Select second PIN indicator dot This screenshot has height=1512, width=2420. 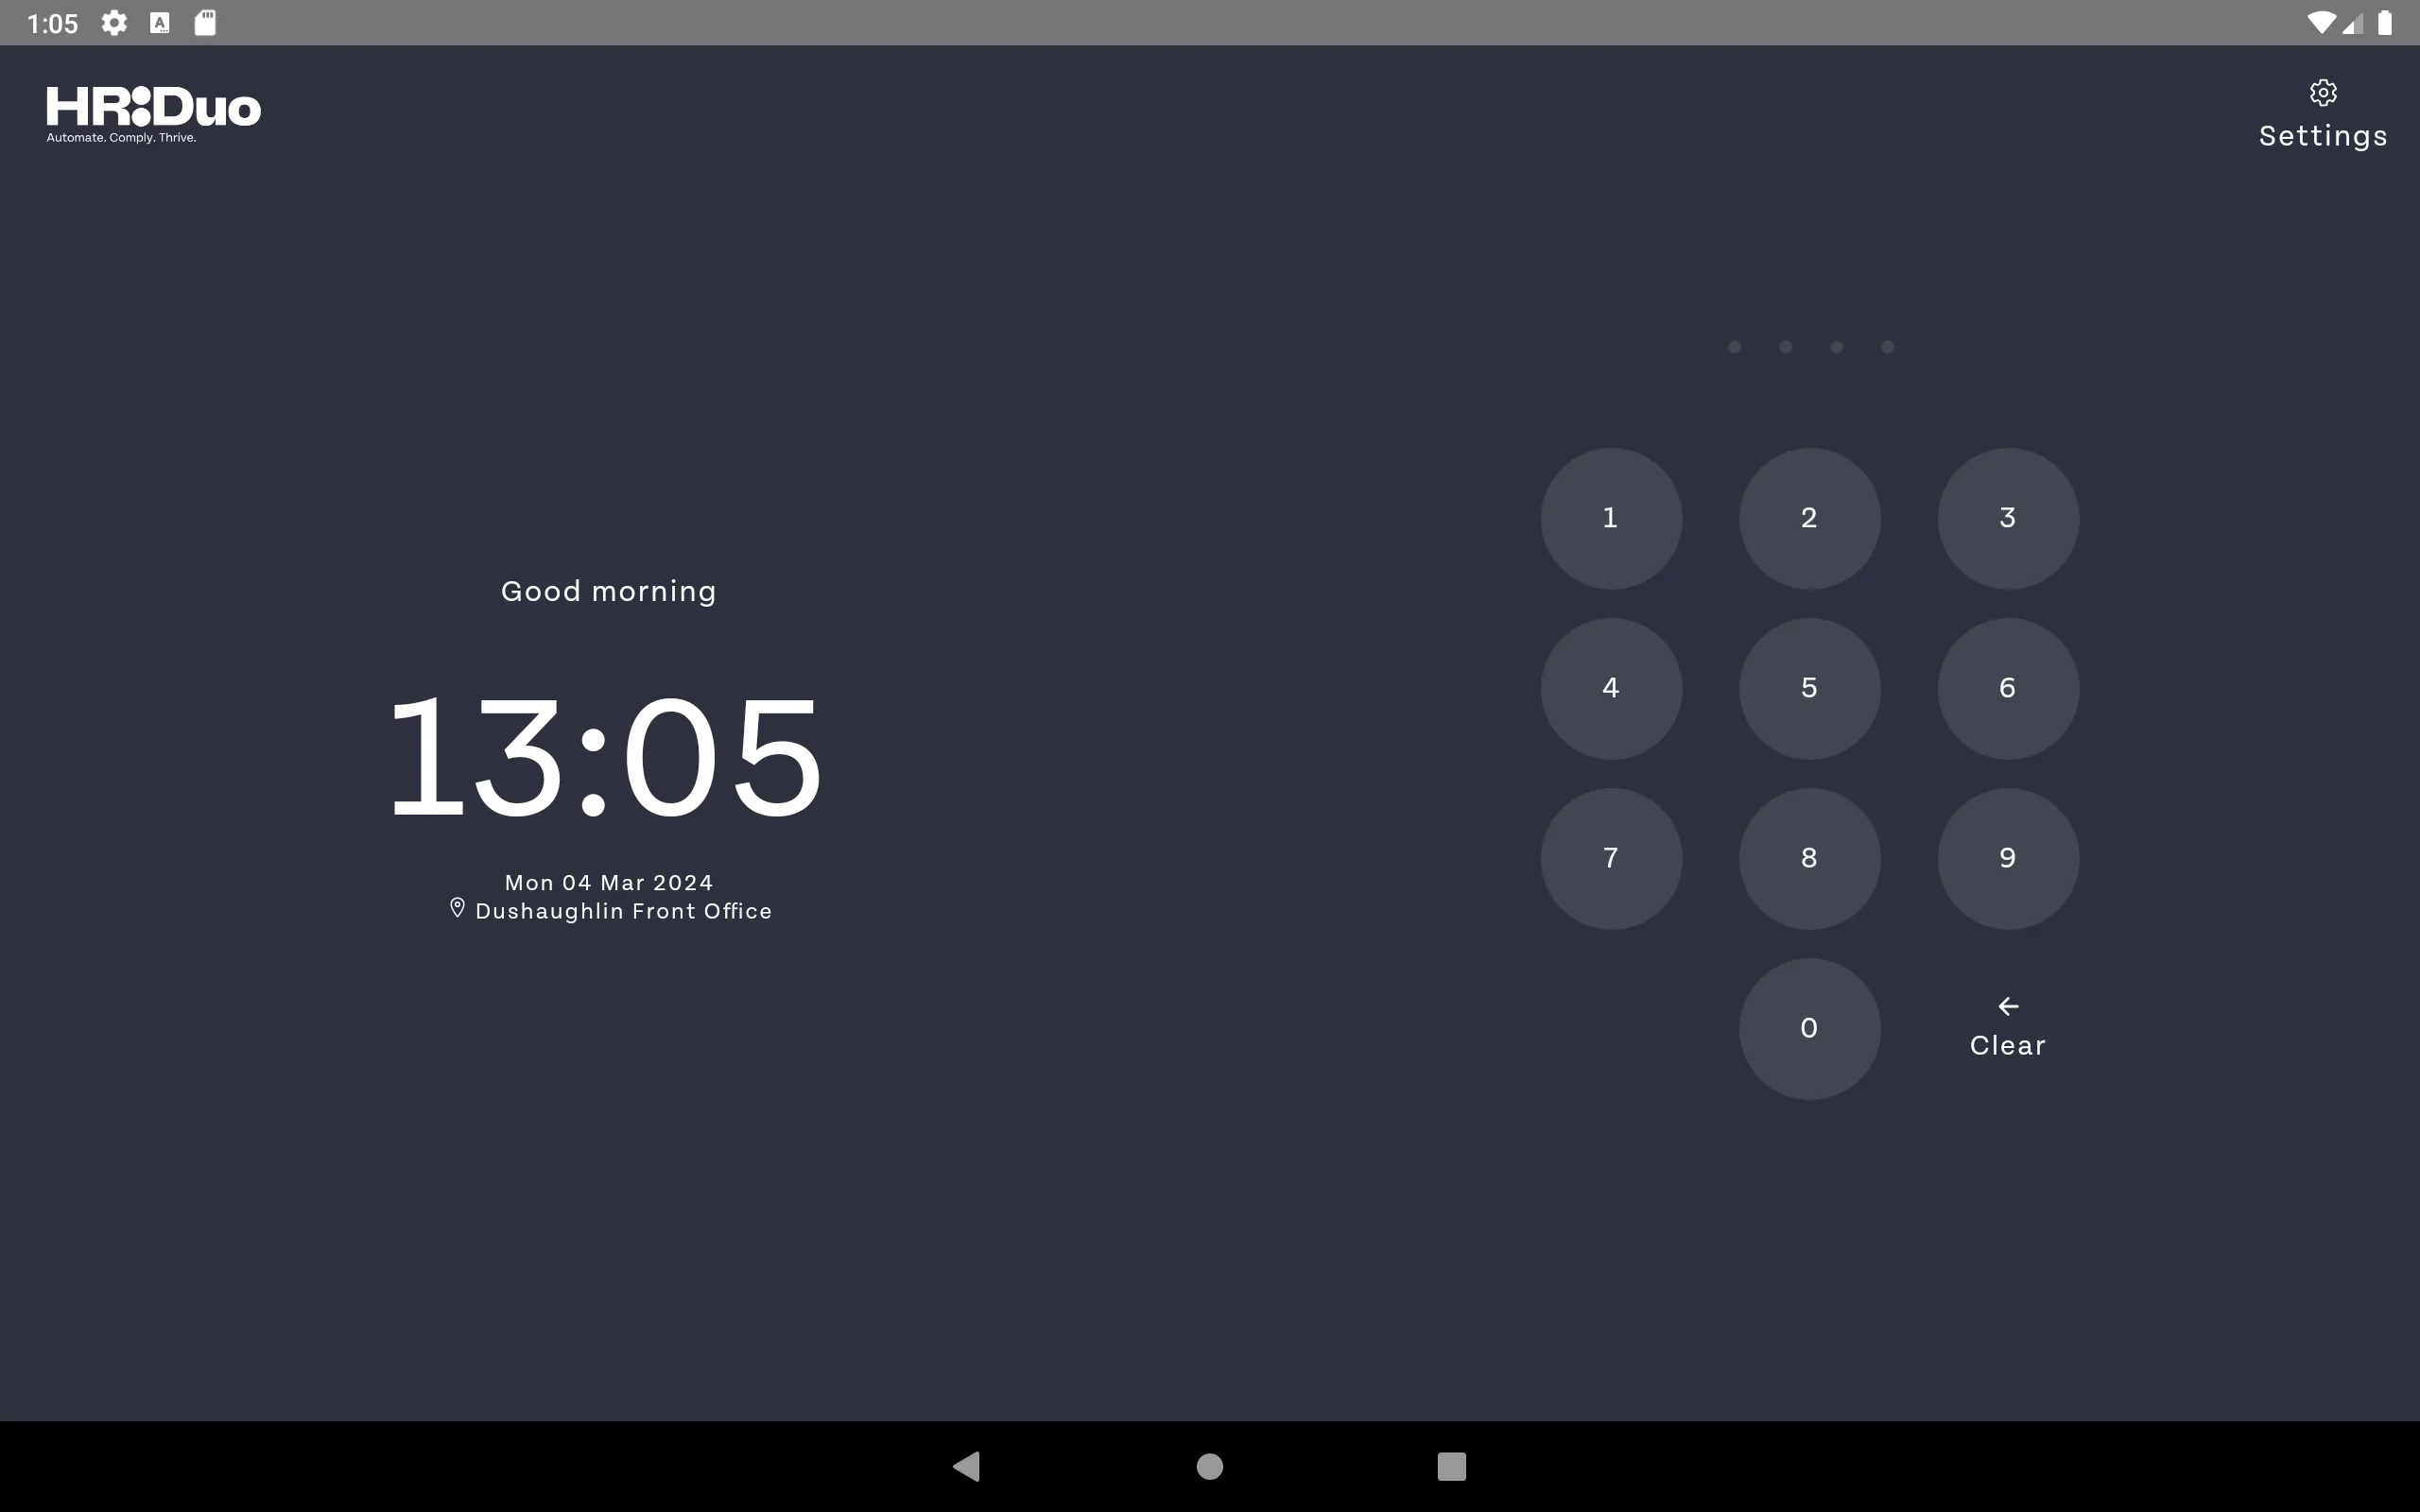click(x=1786, y=347)
